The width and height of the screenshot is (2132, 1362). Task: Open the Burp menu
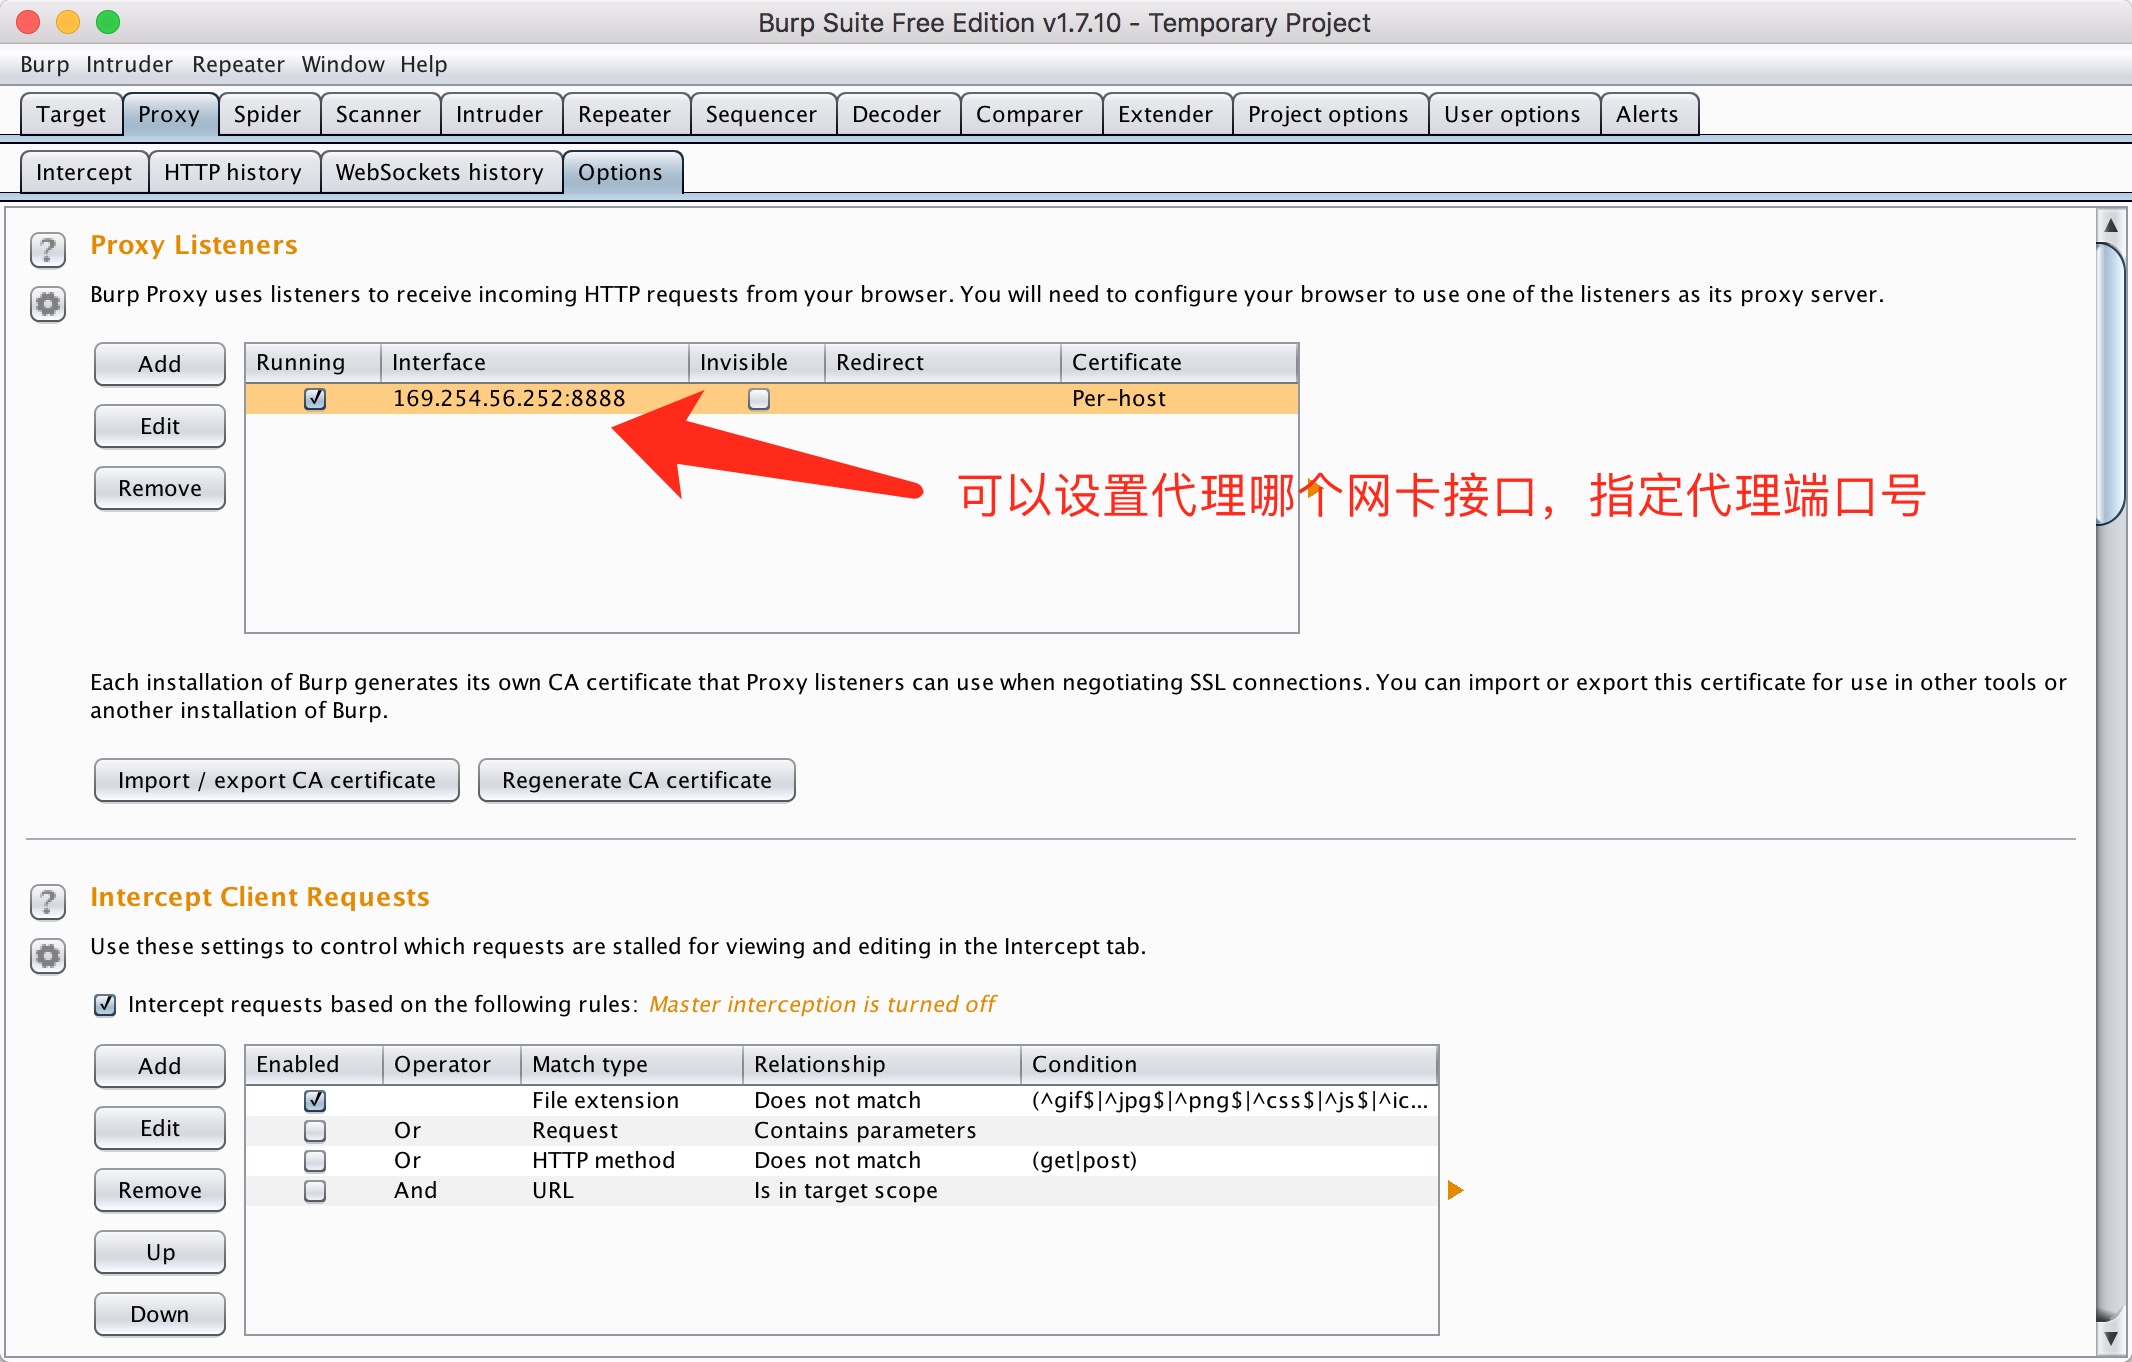(45, 64)
